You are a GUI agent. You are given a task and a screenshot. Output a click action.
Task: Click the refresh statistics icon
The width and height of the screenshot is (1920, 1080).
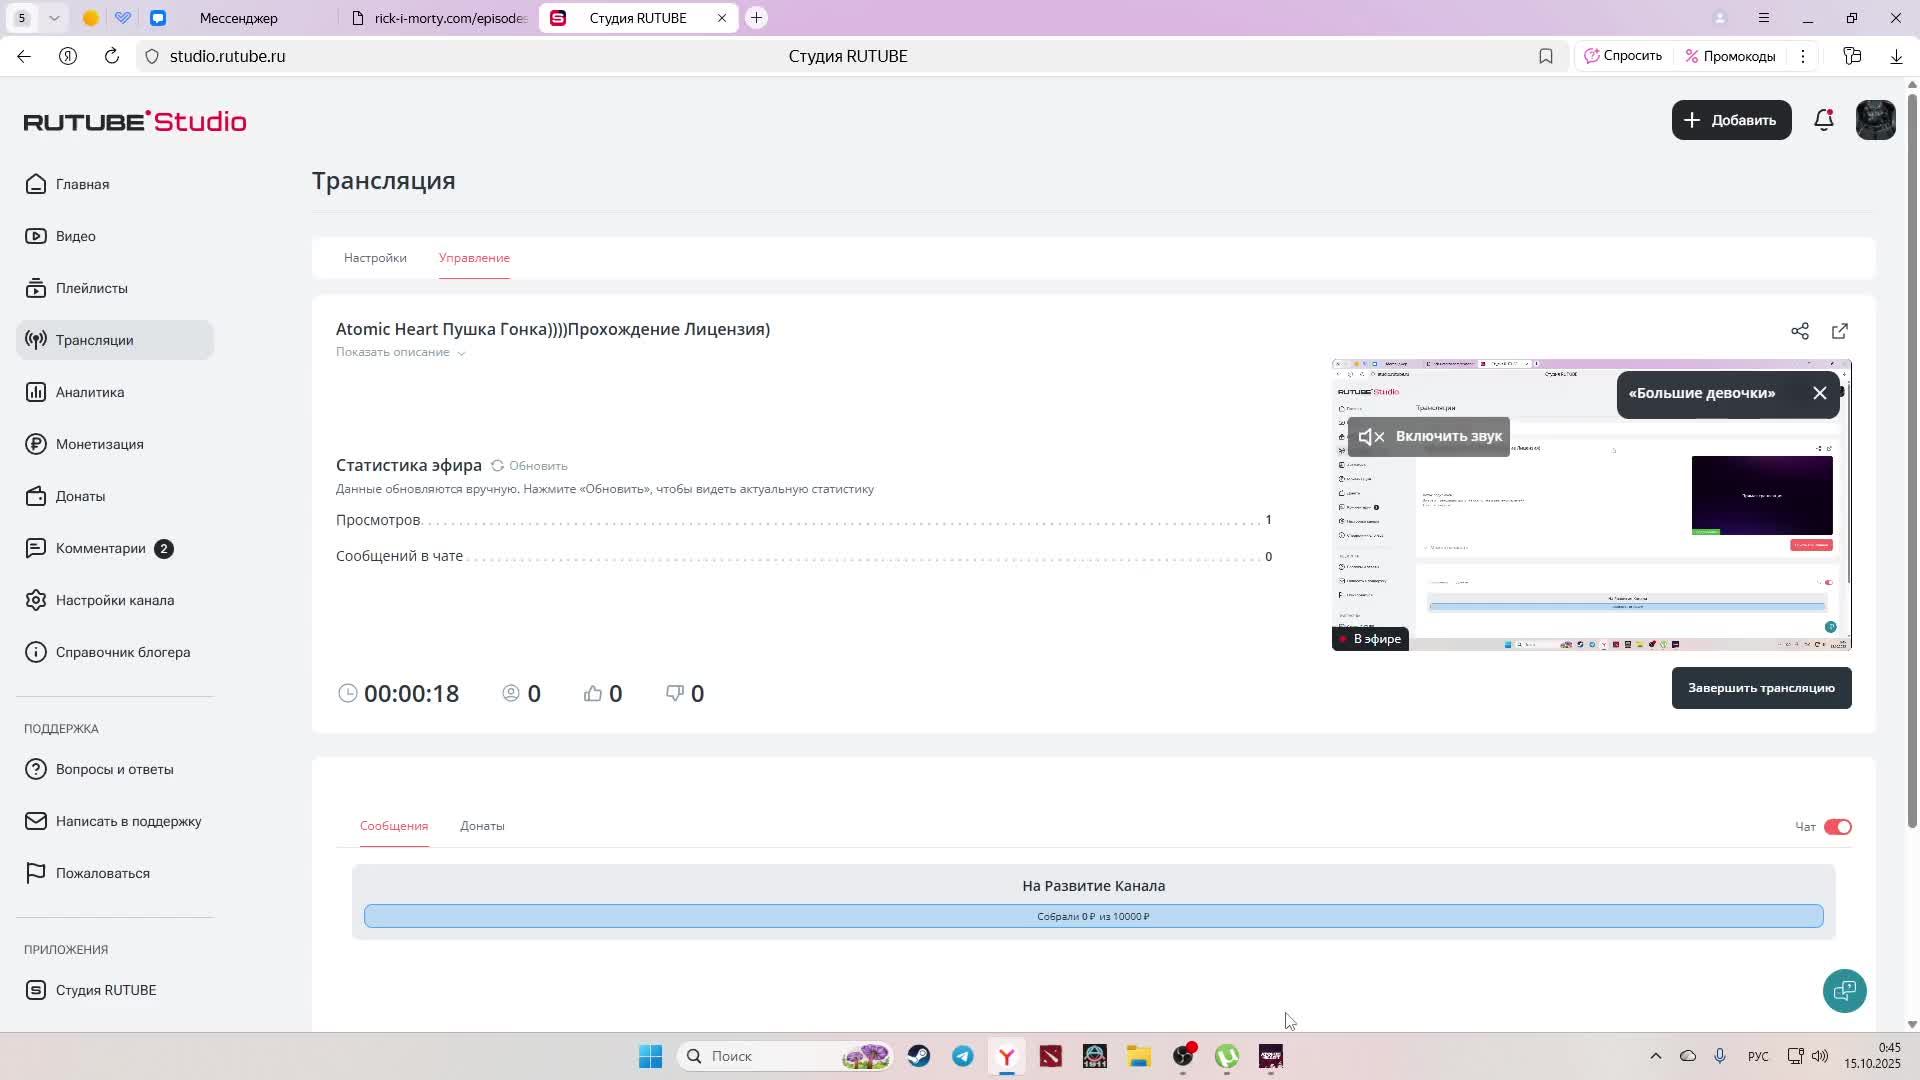(497, 466)
